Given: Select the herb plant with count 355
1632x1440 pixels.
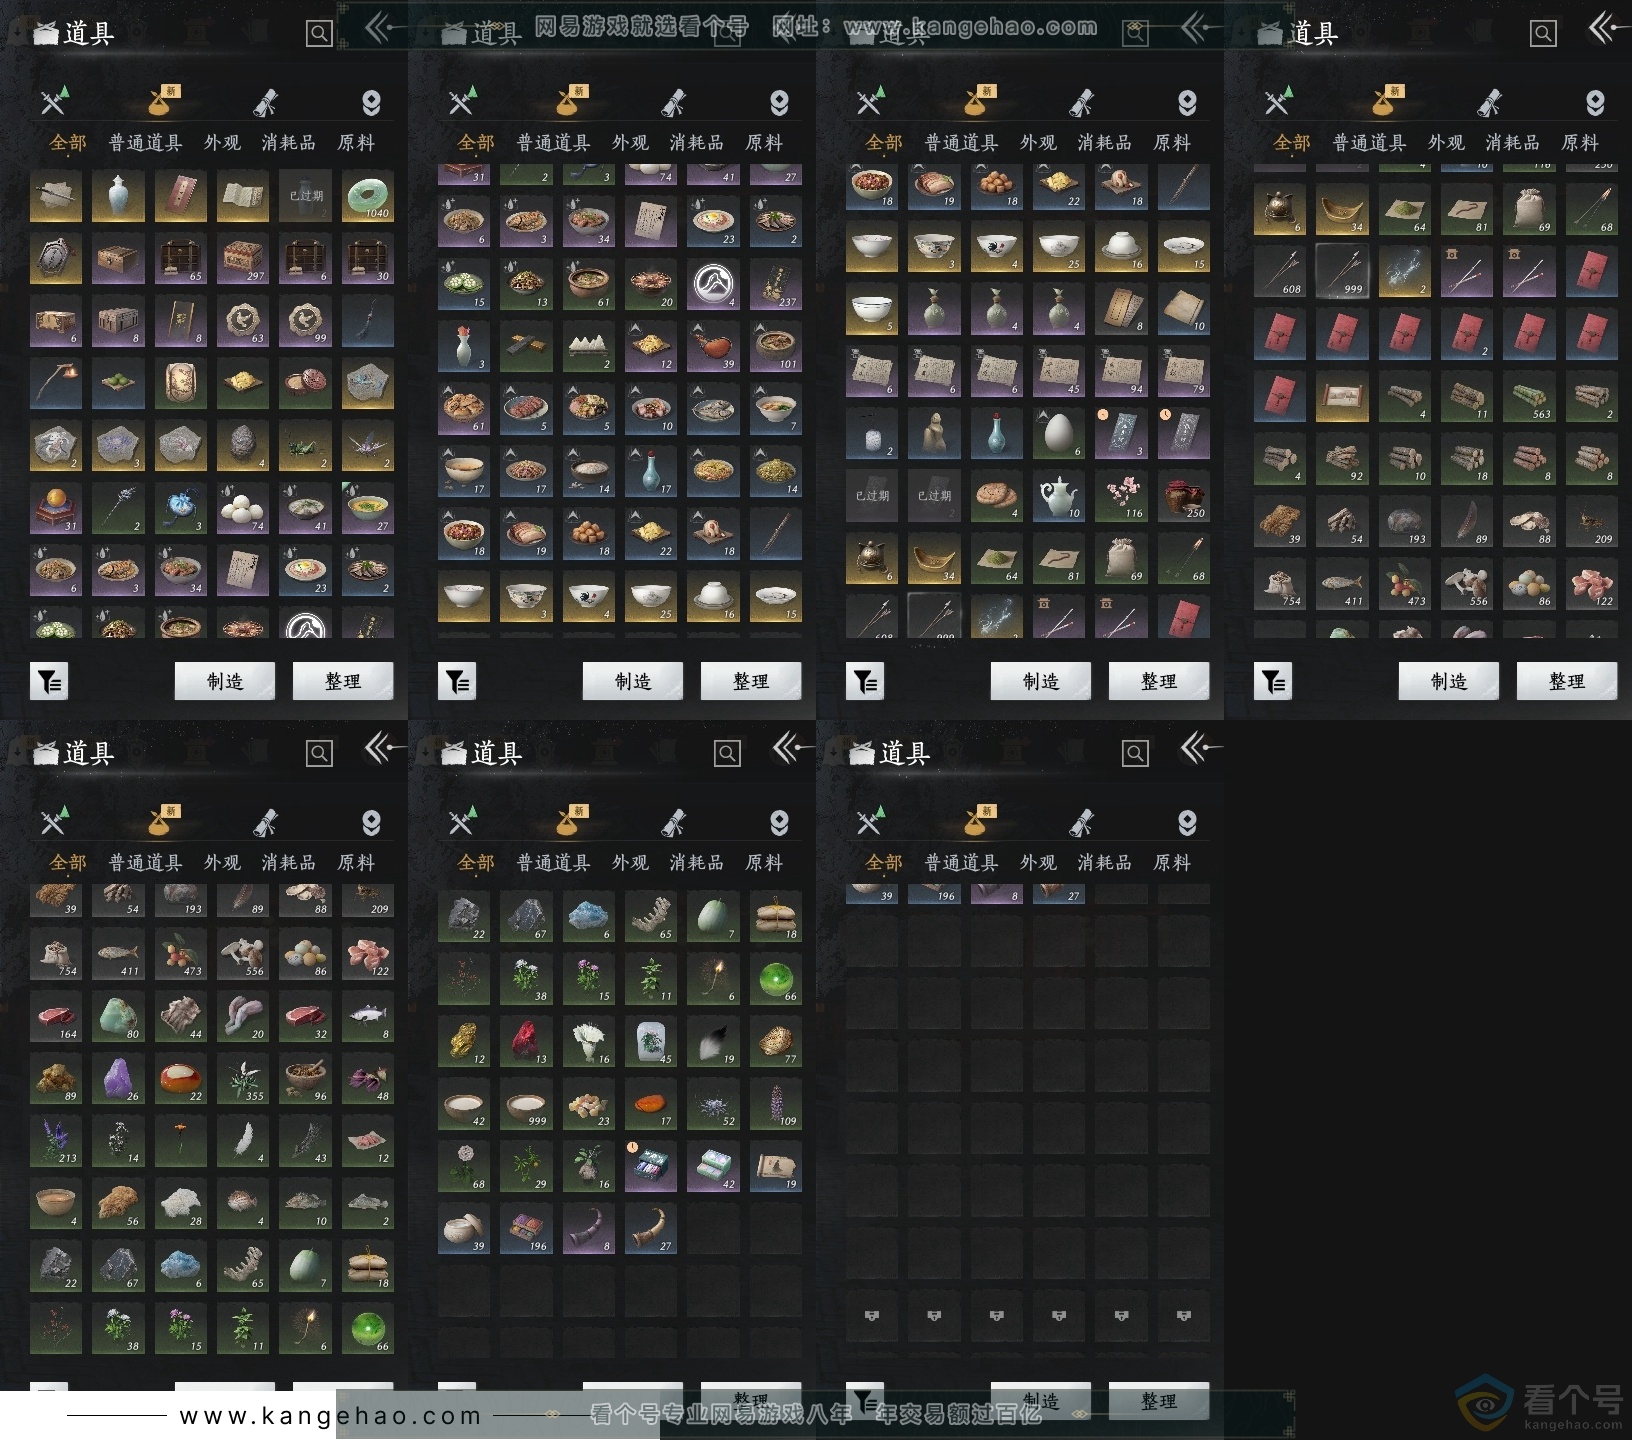Looking at the screenshot, I should pos(243,1078).
